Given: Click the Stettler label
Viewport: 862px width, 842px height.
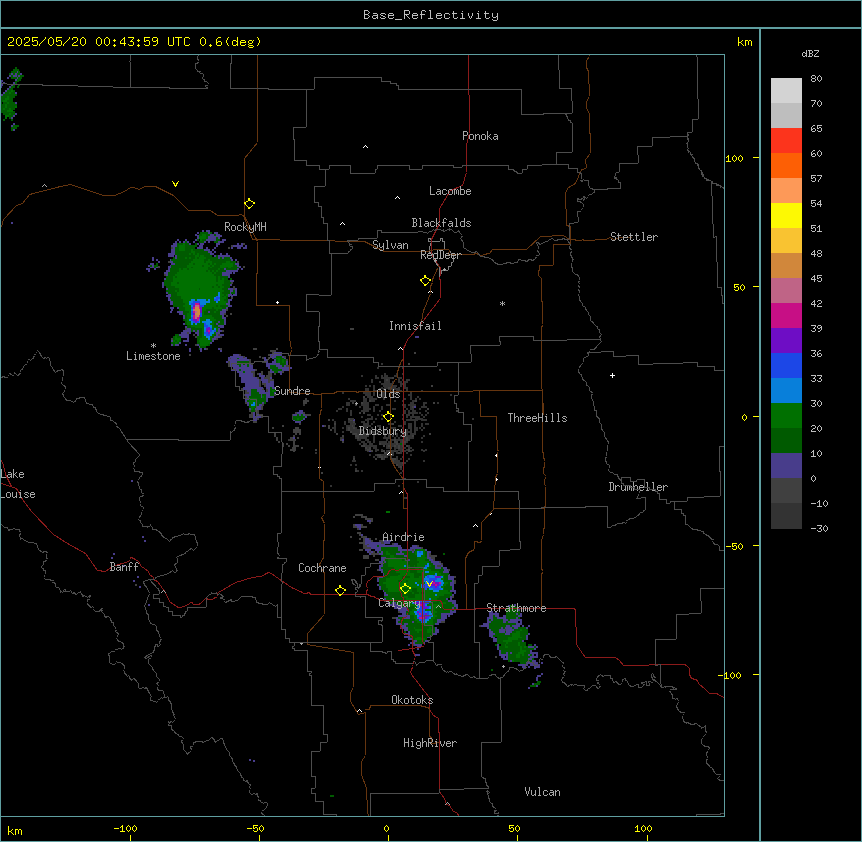Looking at the screenshot, I should point(634,237).
